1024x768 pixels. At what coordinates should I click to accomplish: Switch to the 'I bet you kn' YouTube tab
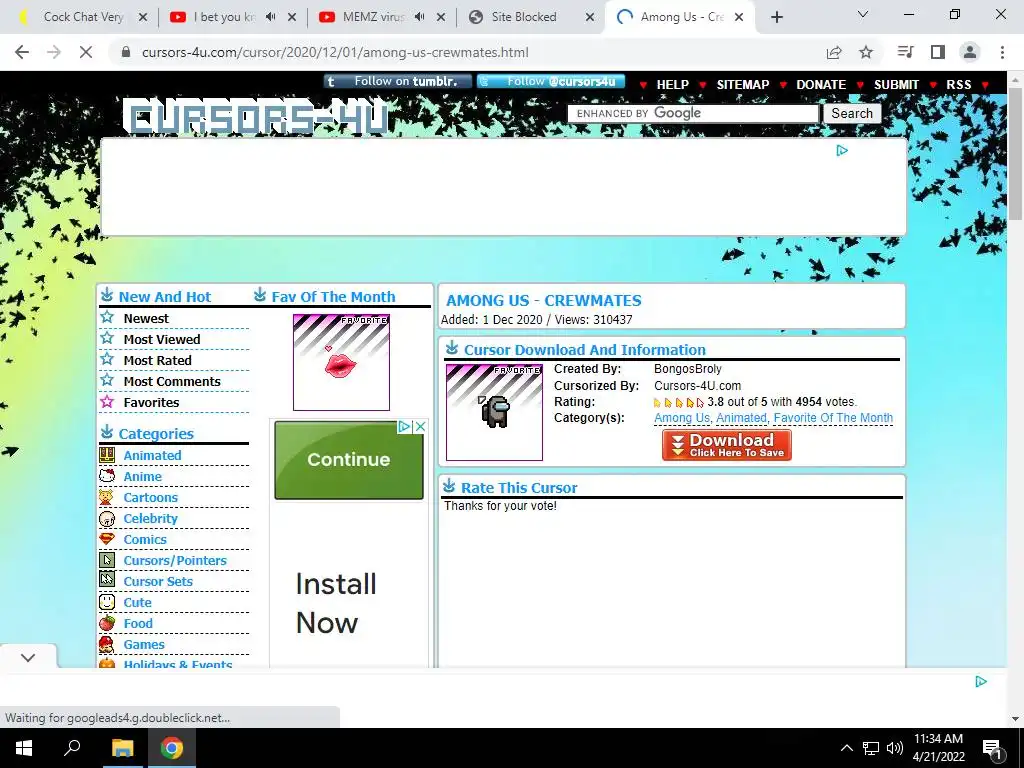[223, 17]
